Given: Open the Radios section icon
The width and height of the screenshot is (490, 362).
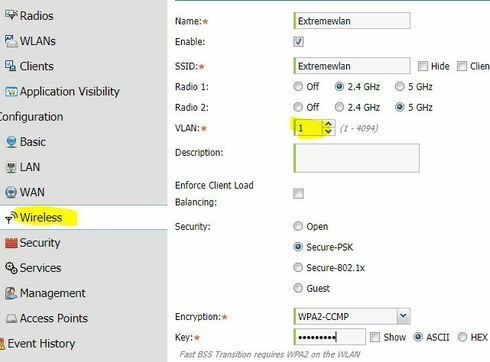Looking at the screenshot, I should pyautogui.click(x=11, y=15).
